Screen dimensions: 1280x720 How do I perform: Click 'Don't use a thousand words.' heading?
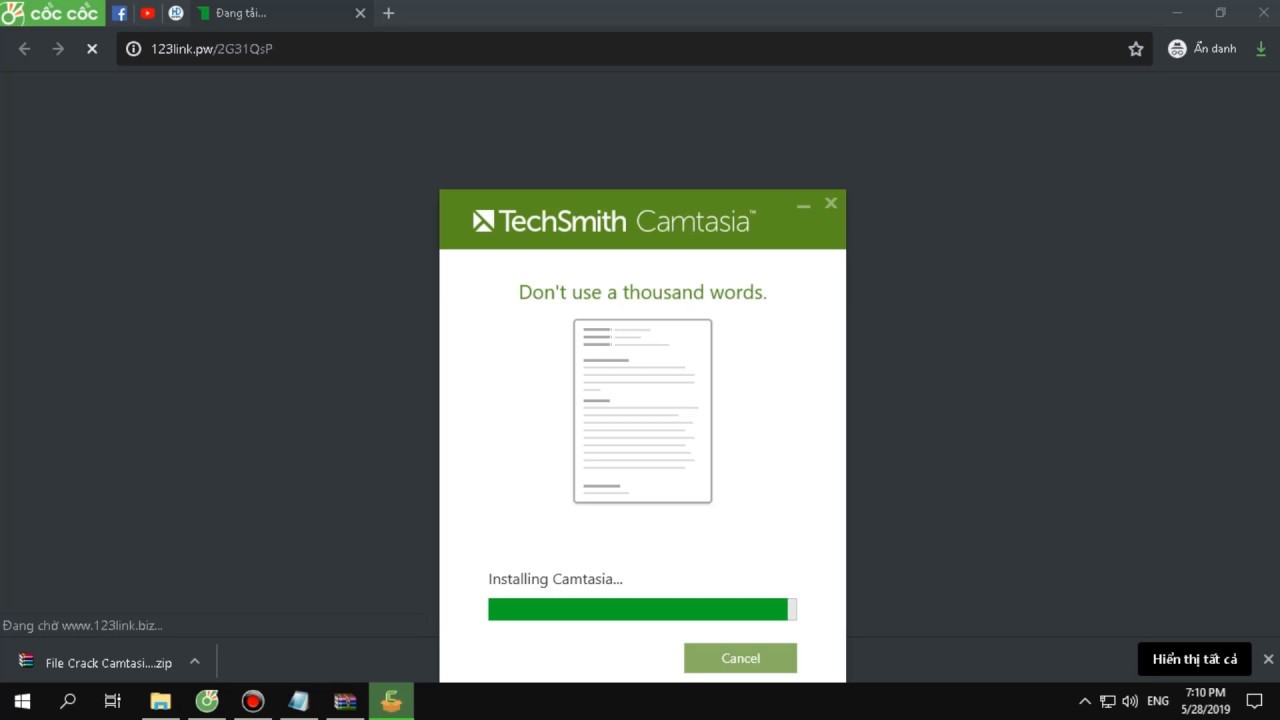642,292
